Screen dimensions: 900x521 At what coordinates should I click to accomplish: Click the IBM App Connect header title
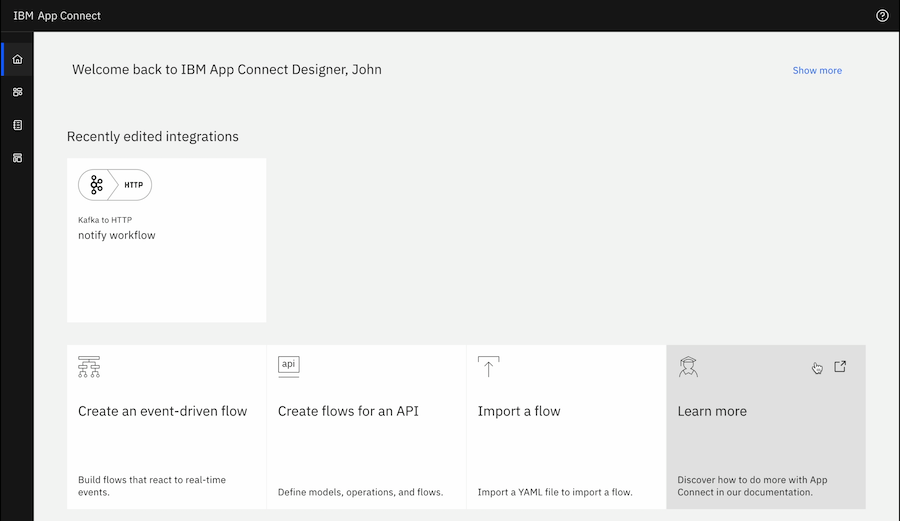coord(57,15)
